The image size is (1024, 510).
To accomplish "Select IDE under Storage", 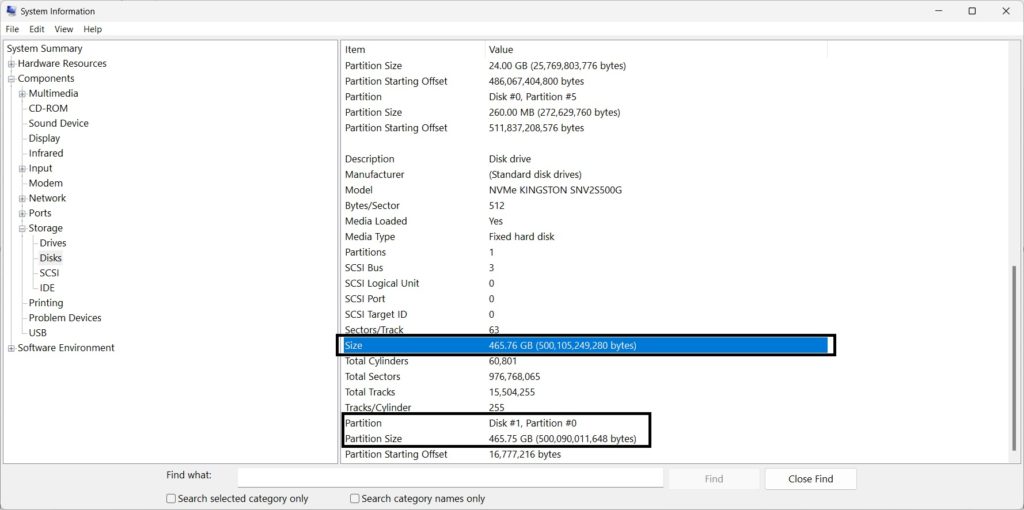I will pos(47,289).
